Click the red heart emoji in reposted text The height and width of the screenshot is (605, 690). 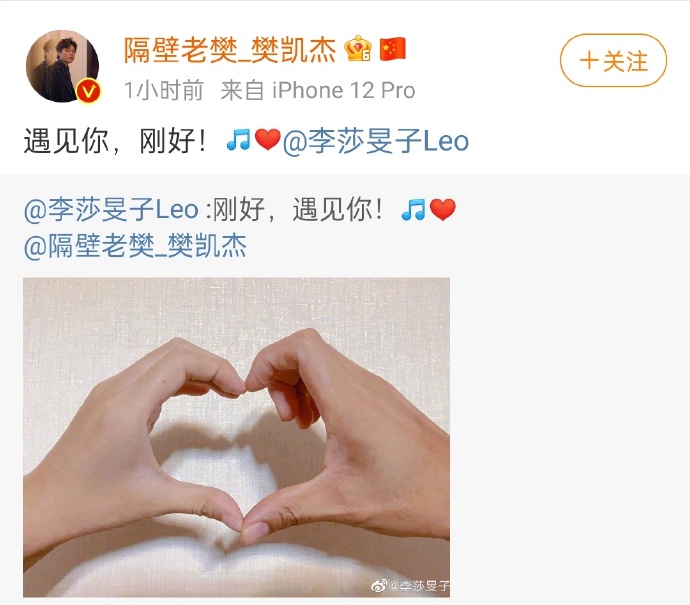[x=443, y=209]
